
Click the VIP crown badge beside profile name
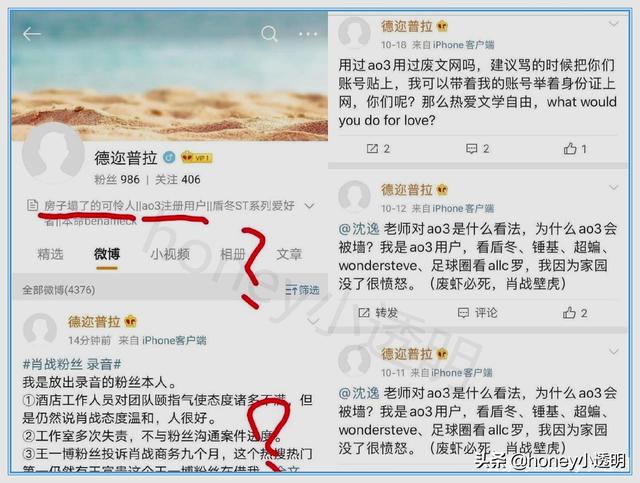pyautogui.click(x=196, y=158)
